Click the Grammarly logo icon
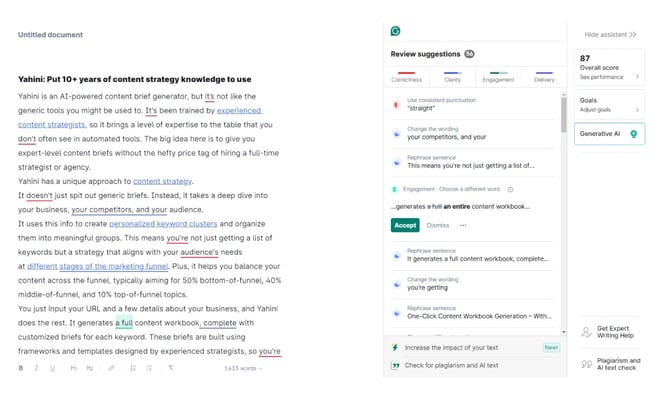Screen dimensions: 666x400 [395, 31]
